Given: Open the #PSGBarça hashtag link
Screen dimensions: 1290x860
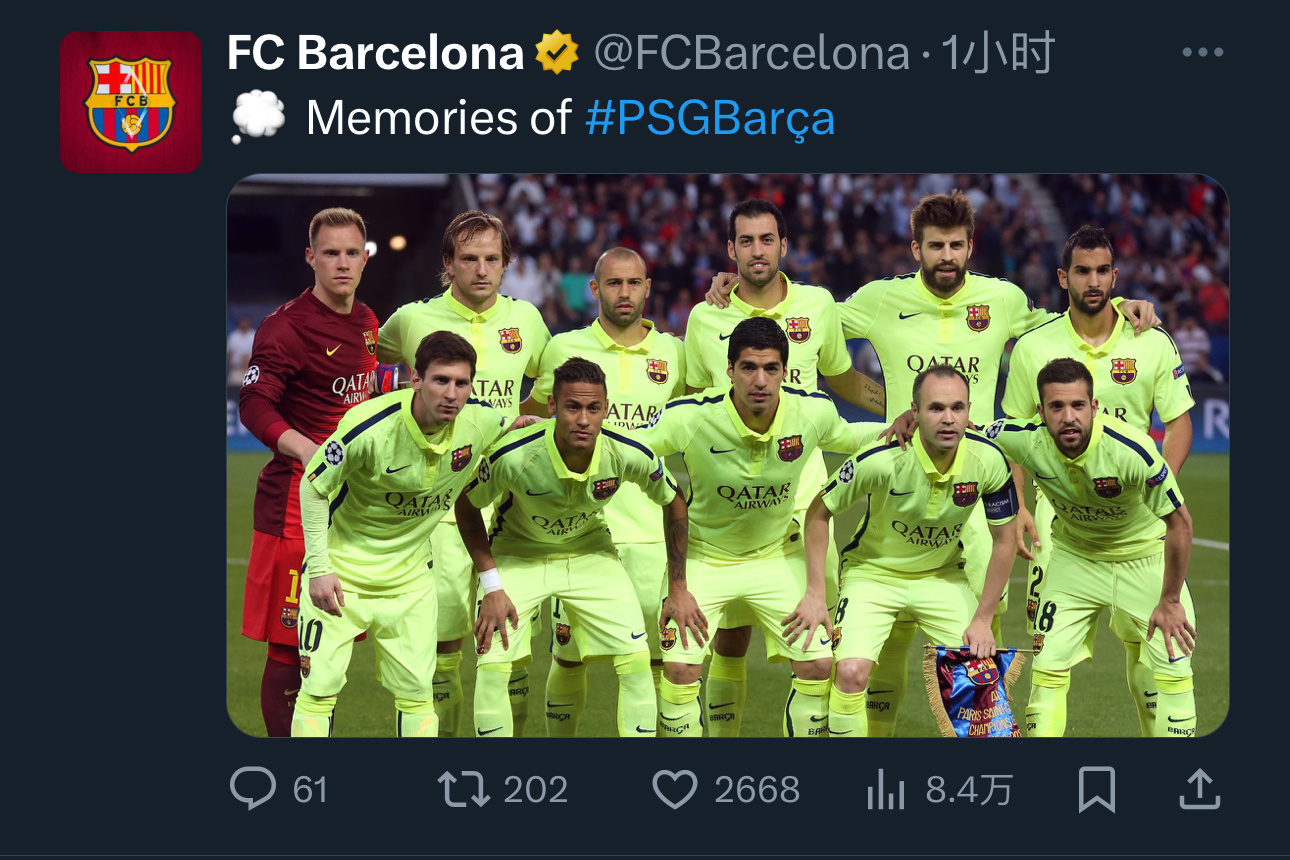Looking at the screenshot, I should 710,118.
